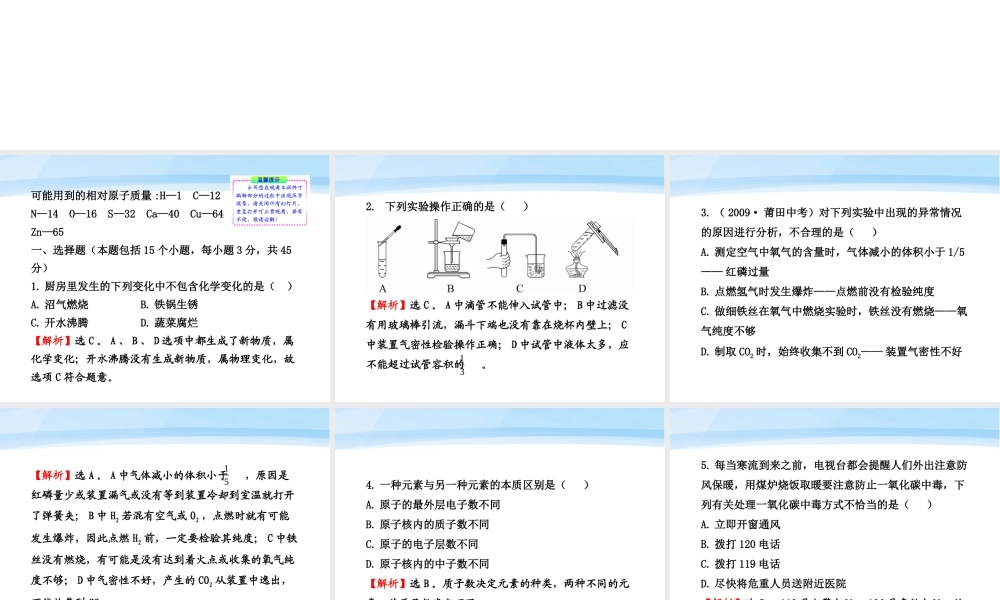Open the slide with question 5 carbon monoxide

pos(835,504)
